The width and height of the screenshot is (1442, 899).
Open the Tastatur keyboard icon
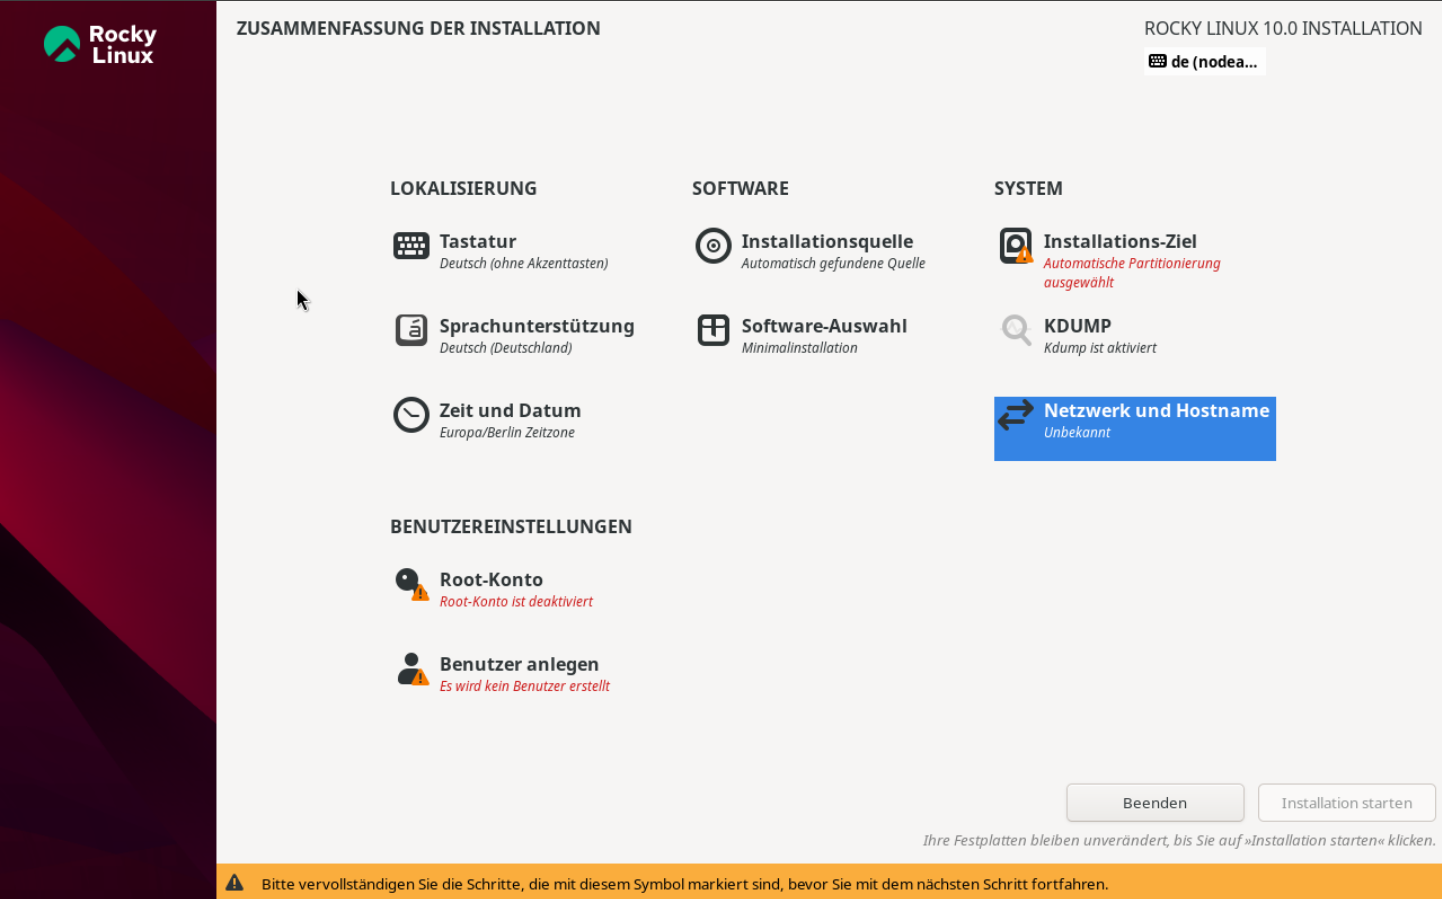click(411, 245)
